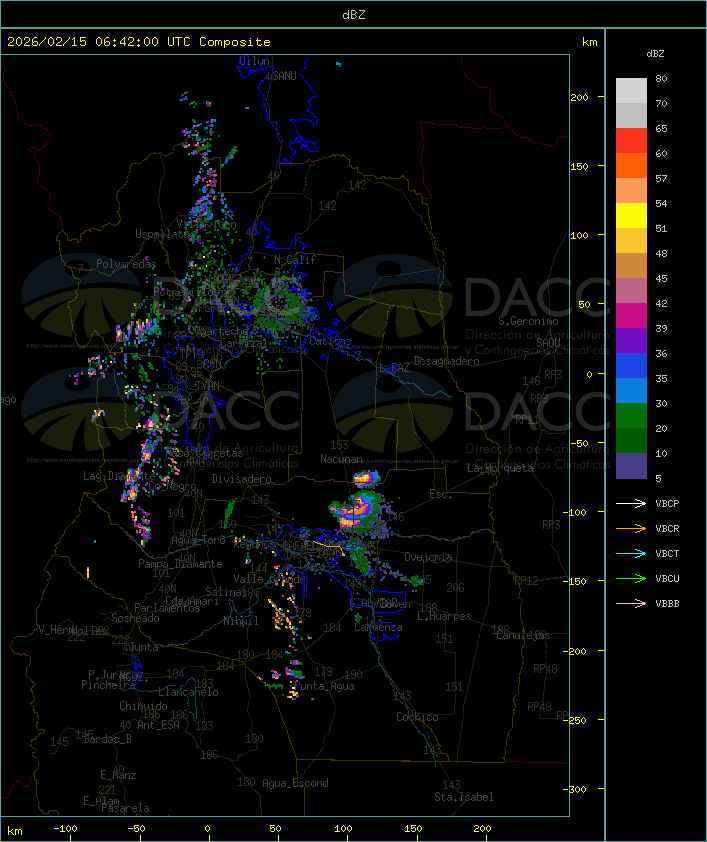Screen dimensions: 707x842
Task: Click the Parlamentos place label
Action: tap(167, 608)
